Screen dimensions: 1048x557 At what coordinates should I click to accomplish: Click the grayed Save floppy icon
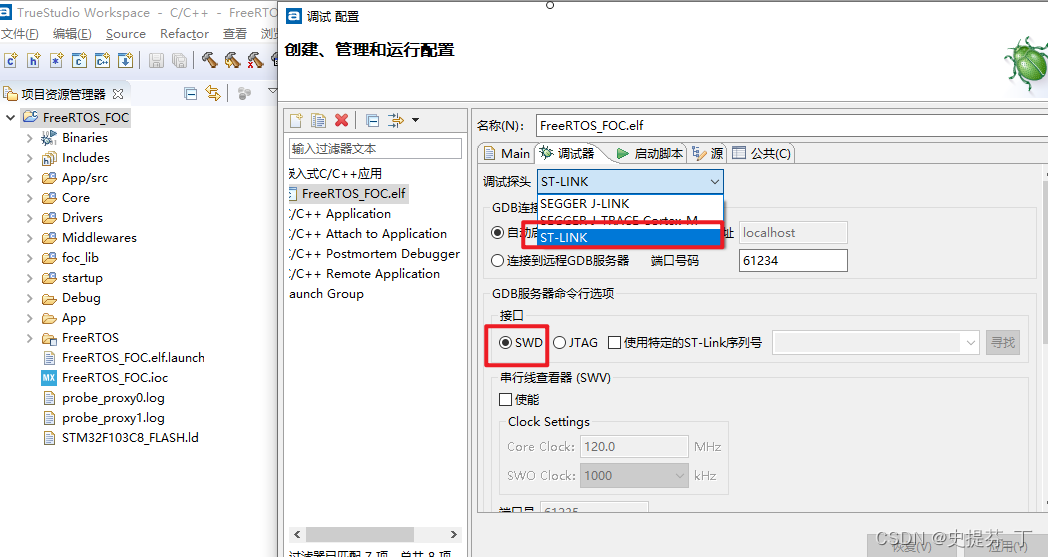click(x=156, y=60)
